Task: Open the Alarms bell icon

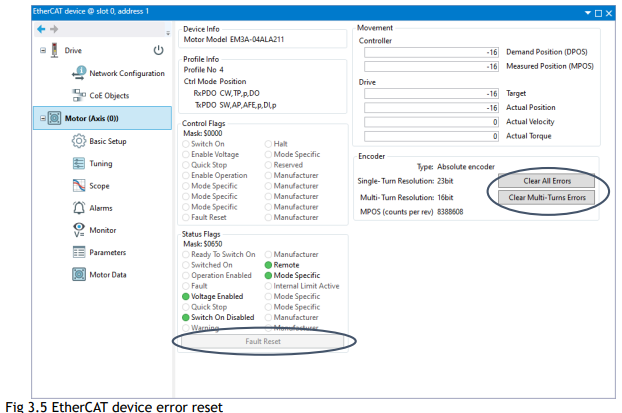Action: (x=79, y=208)
